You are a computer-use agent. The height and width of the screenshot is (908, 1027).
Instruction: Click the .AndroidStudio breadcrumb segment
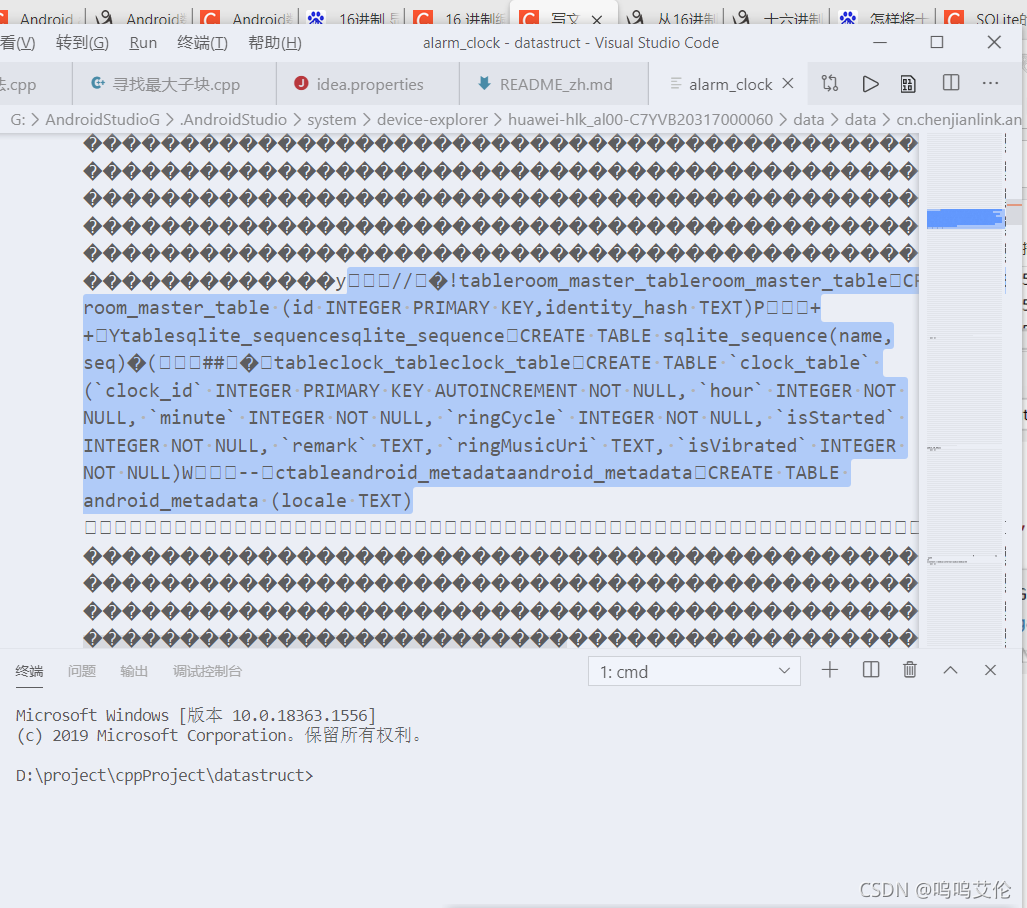(x=234, y=119)
